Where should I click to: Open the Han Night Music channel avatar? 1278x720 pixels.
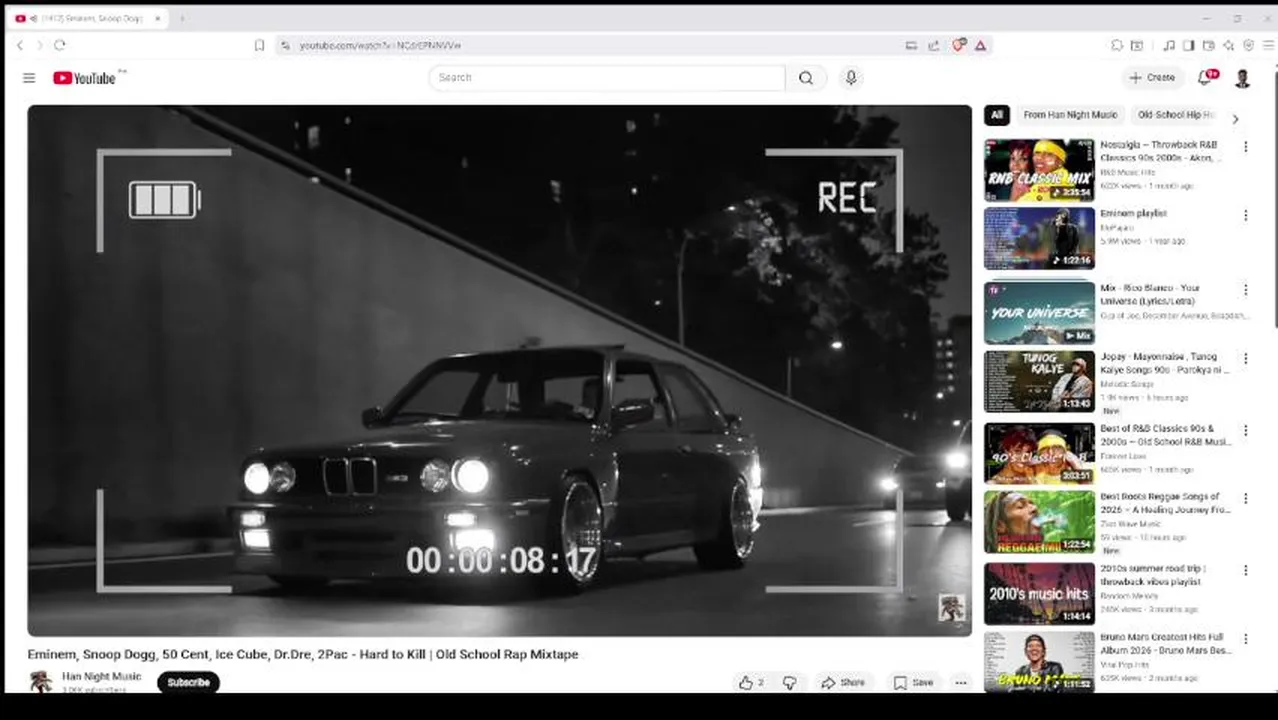(41, 682)
